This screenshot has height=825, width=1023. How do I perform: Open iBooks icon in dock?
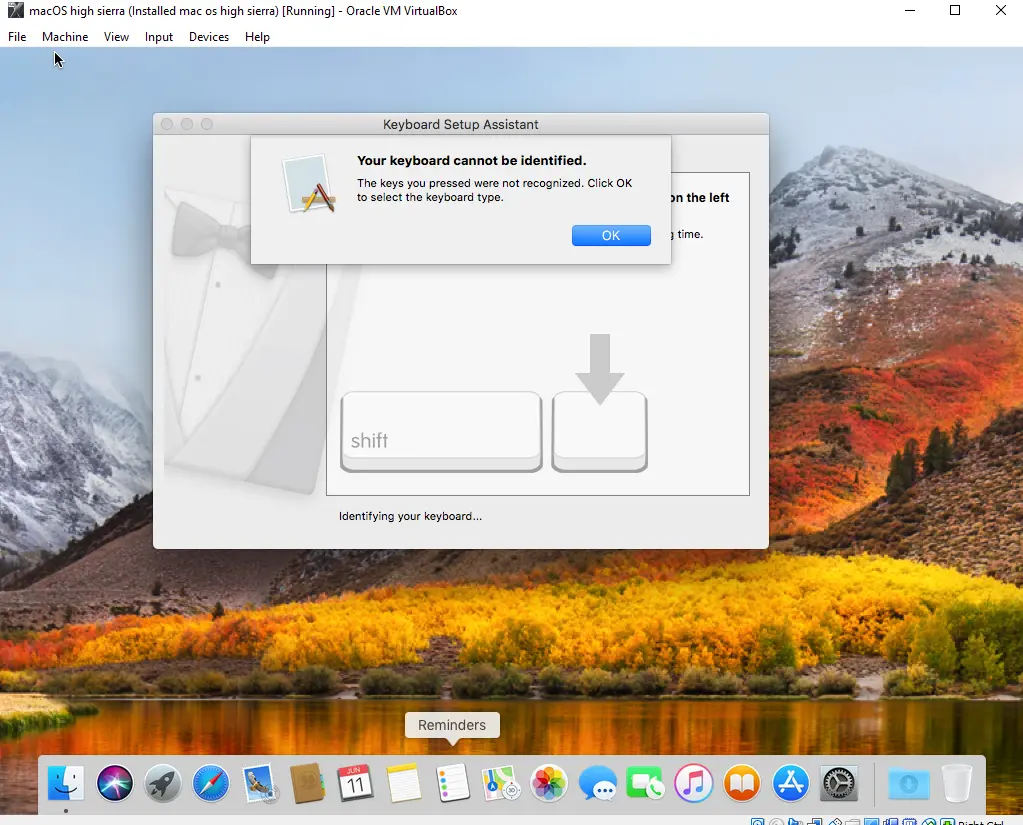coord(742,783)
